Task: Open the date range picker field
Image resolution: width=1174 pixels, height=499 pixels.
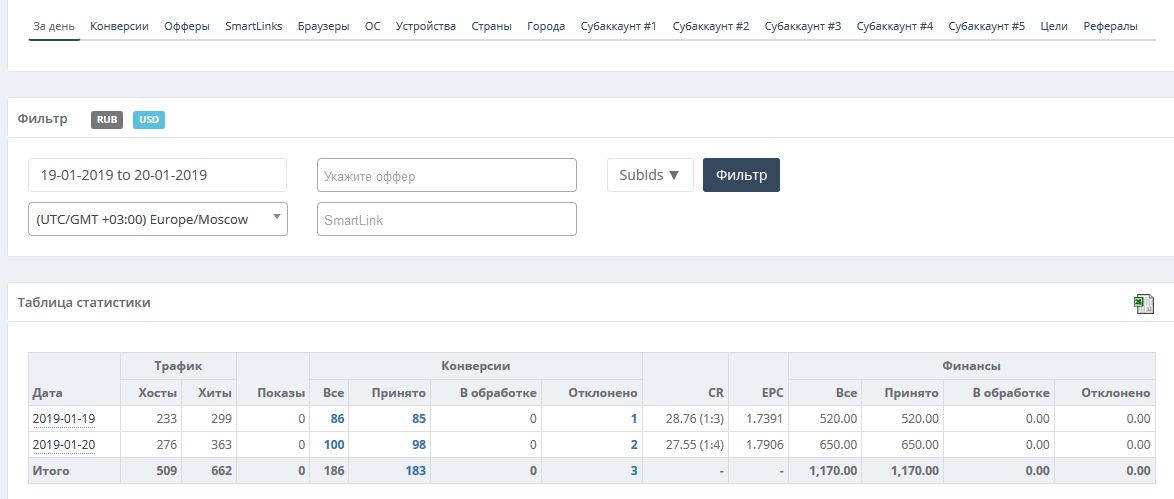Action: tap(158, 175)
